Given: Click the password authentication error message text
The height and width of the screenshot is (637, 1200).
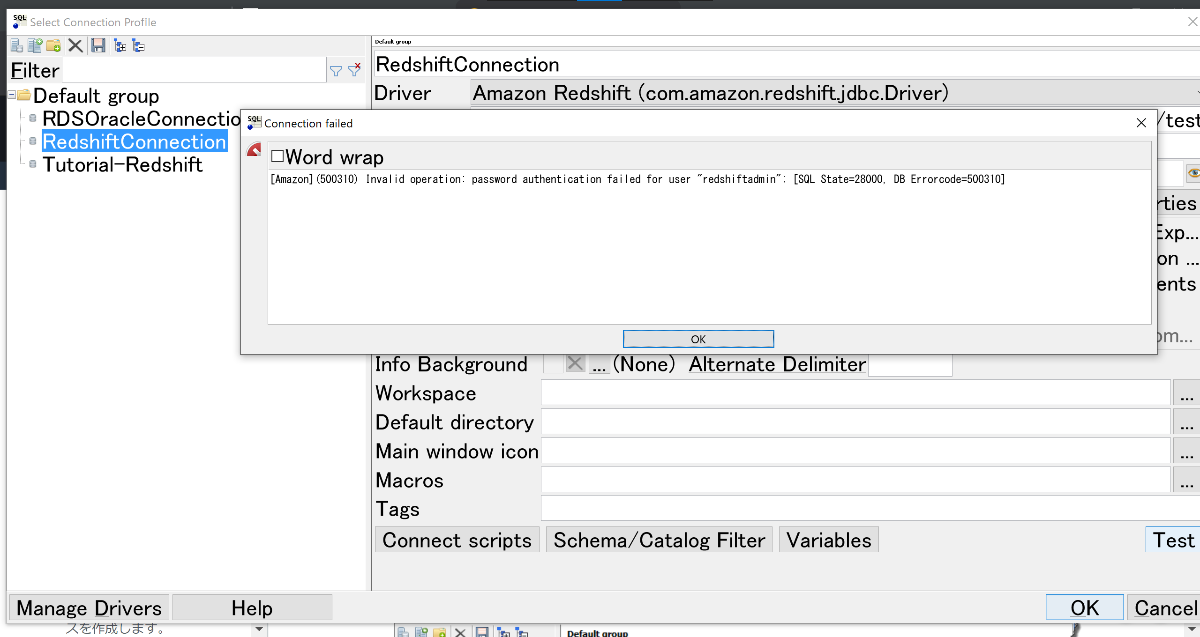Looking at the screenshot, I should click(x=638, y=180).
